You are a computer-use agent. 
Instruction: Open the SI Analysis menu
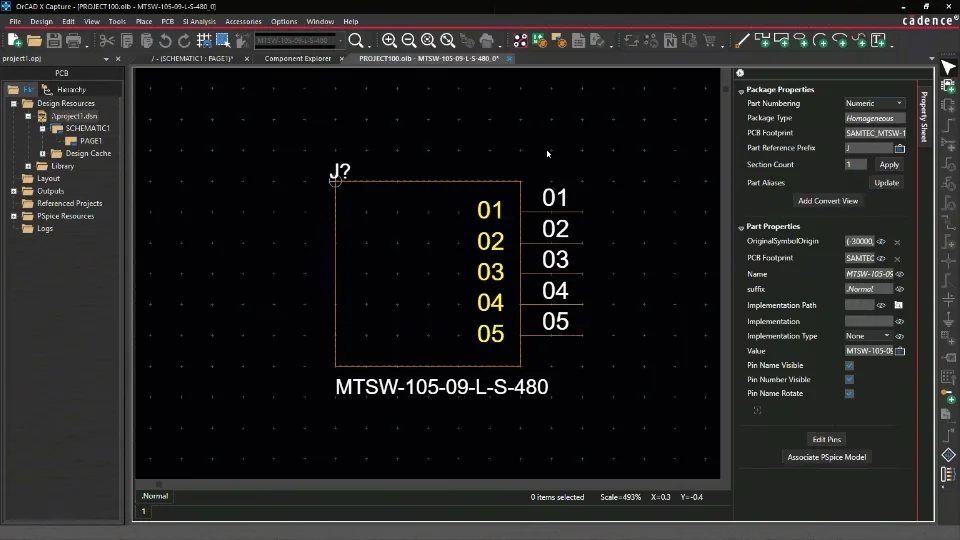199,21
